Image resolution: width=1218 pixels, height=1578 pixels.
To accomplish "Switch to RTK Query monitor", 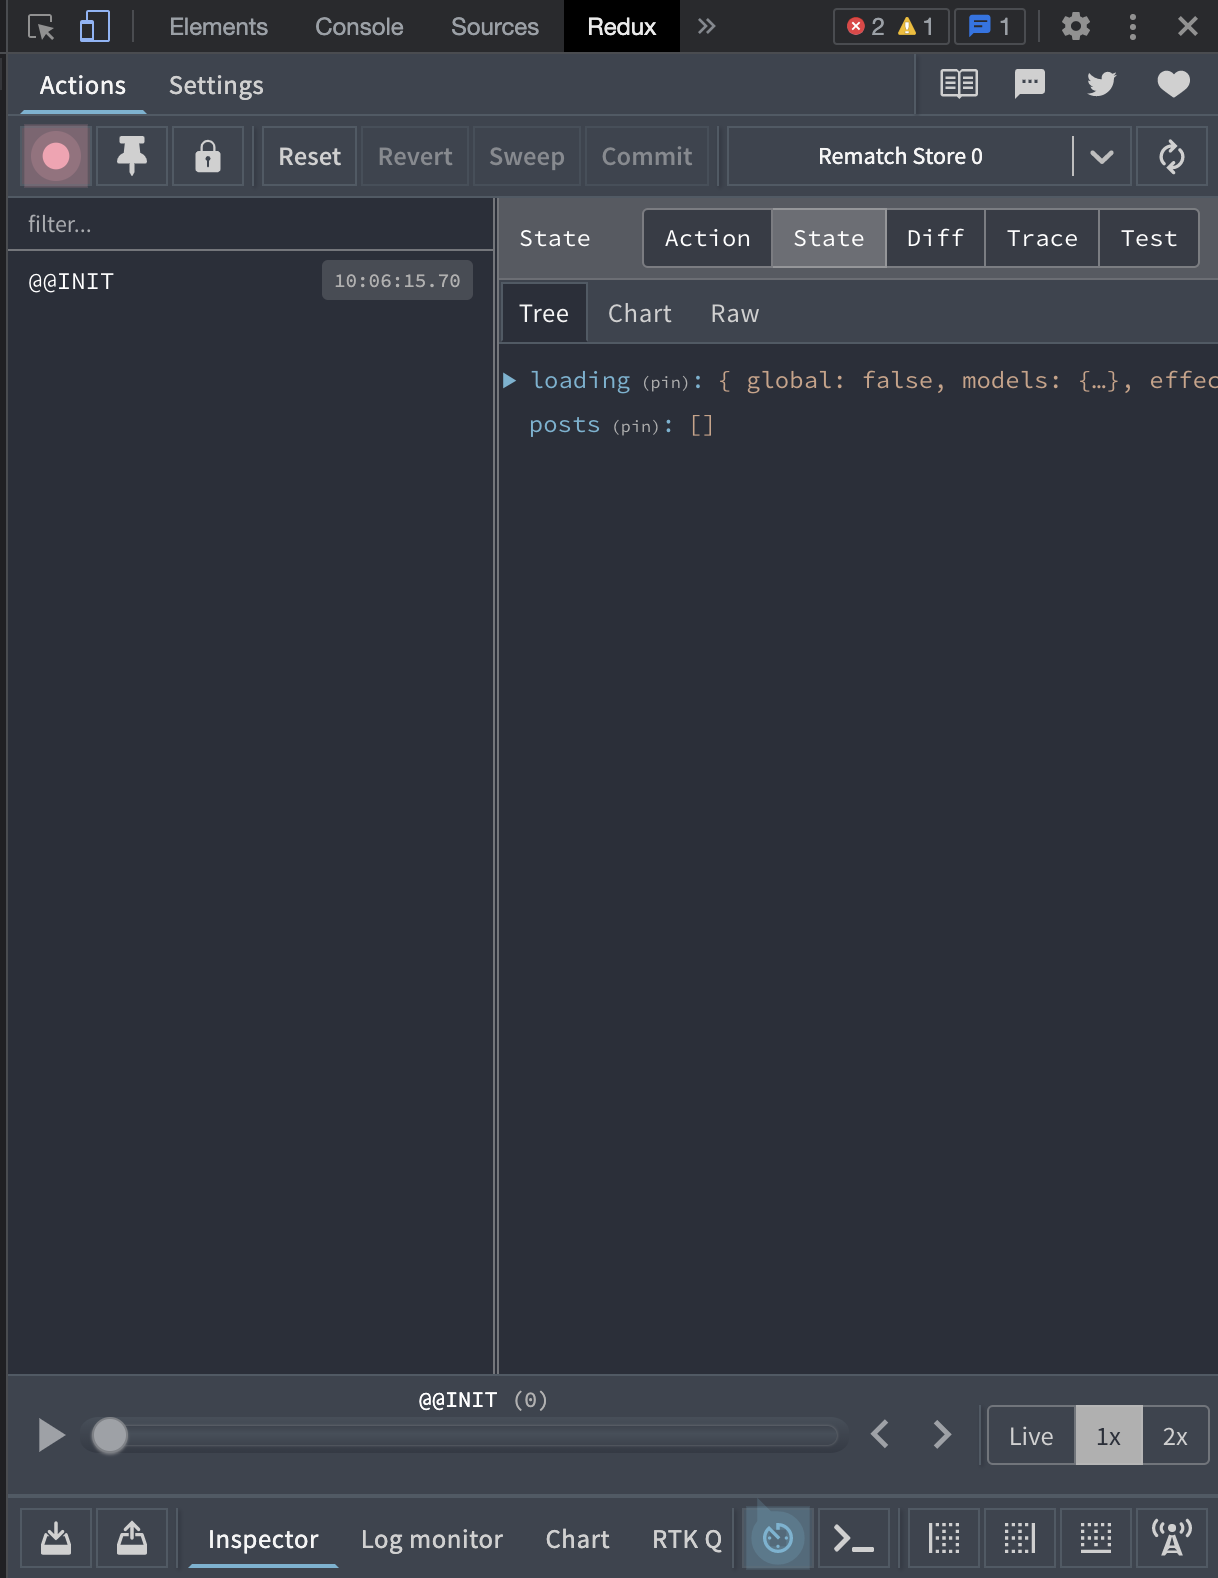I will 686,1539.
